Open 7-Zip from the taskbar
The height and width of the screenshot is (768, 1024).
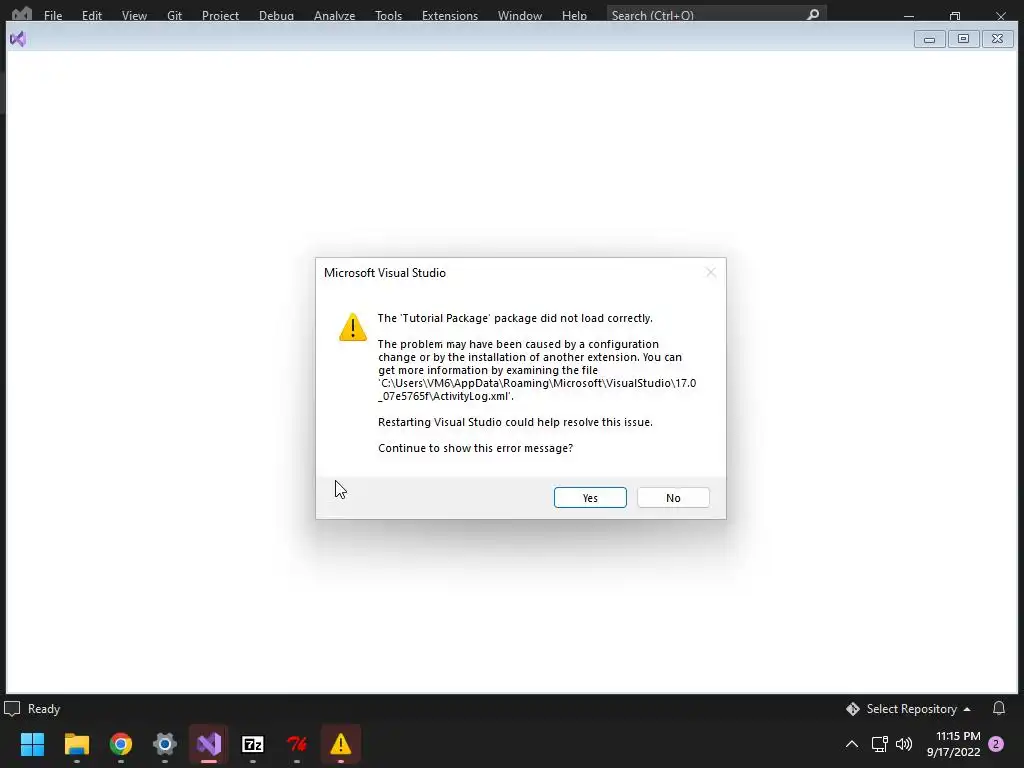pos(253,744)
